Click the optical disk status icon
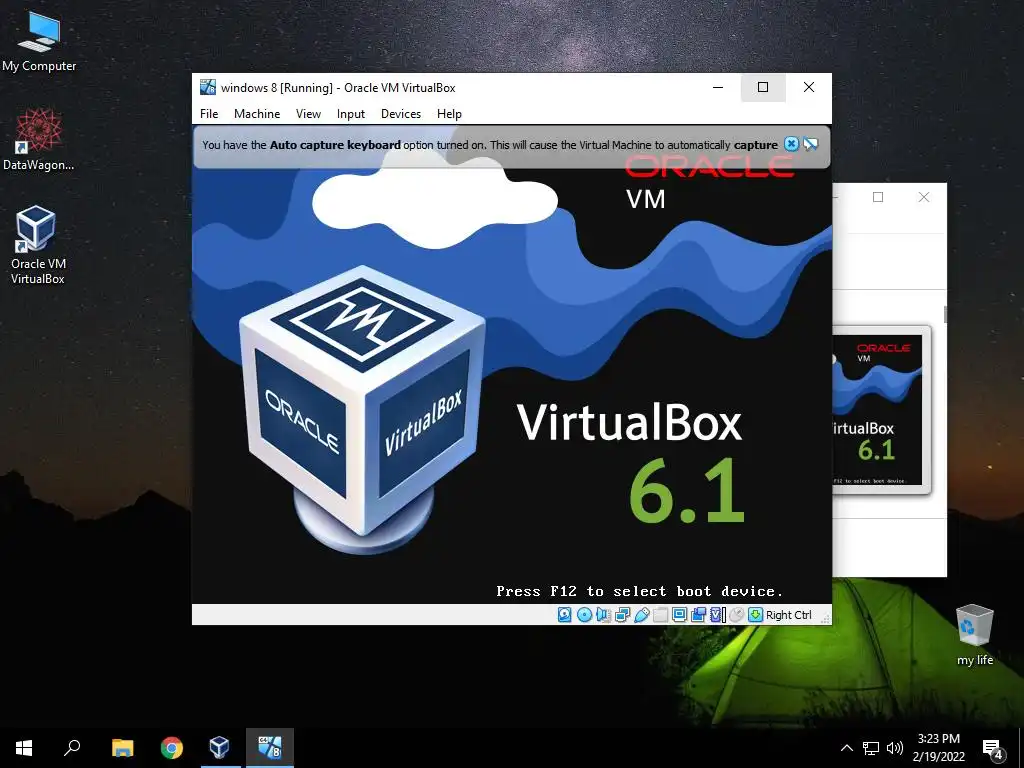Screen dimensions: 1024x768 coord(584,615)
